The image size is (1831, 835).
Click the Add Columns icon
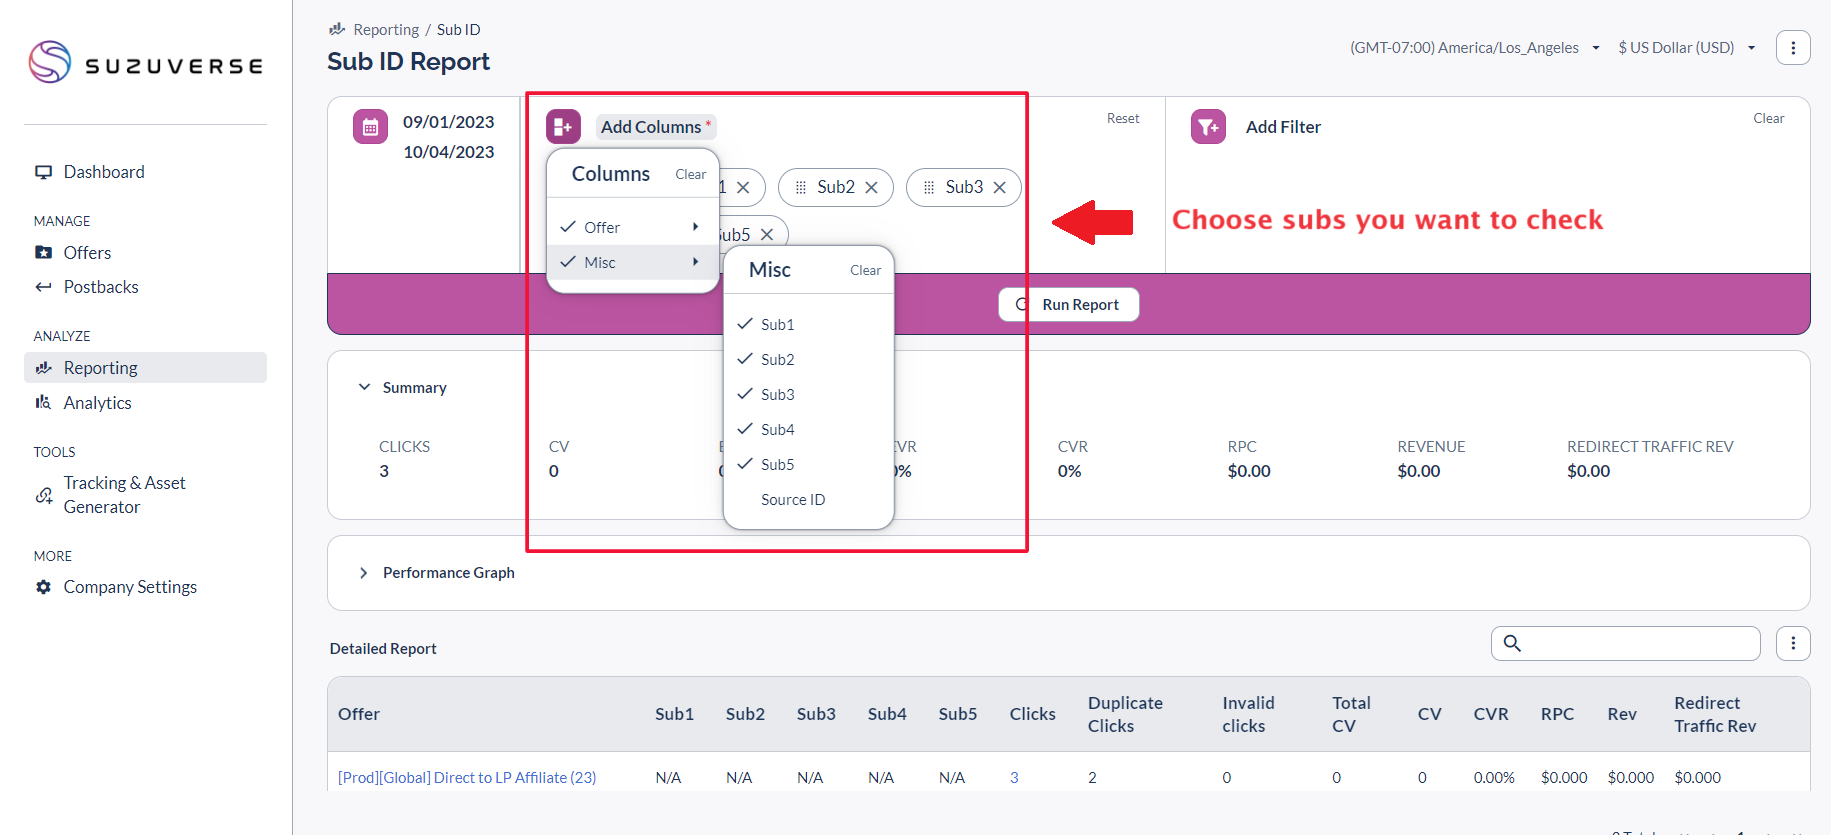click(x=563, y=127)
